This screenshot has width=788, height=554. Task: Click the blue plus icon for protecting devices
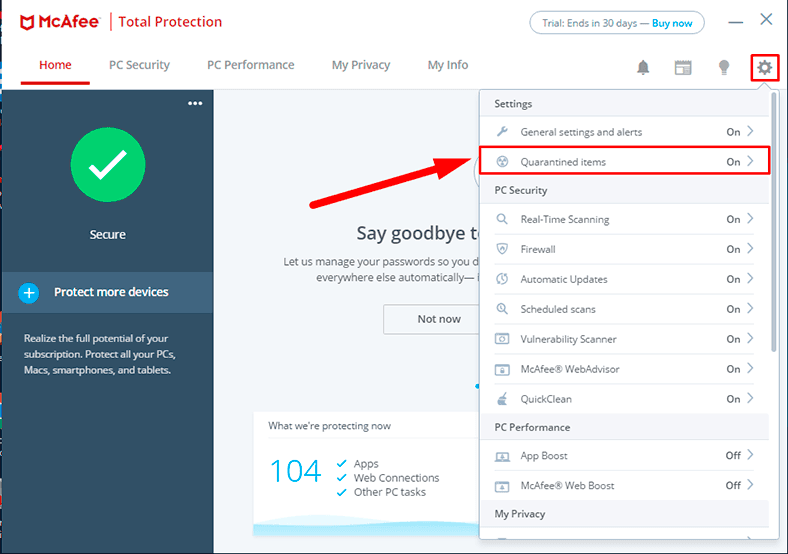[x=29, y=292]
